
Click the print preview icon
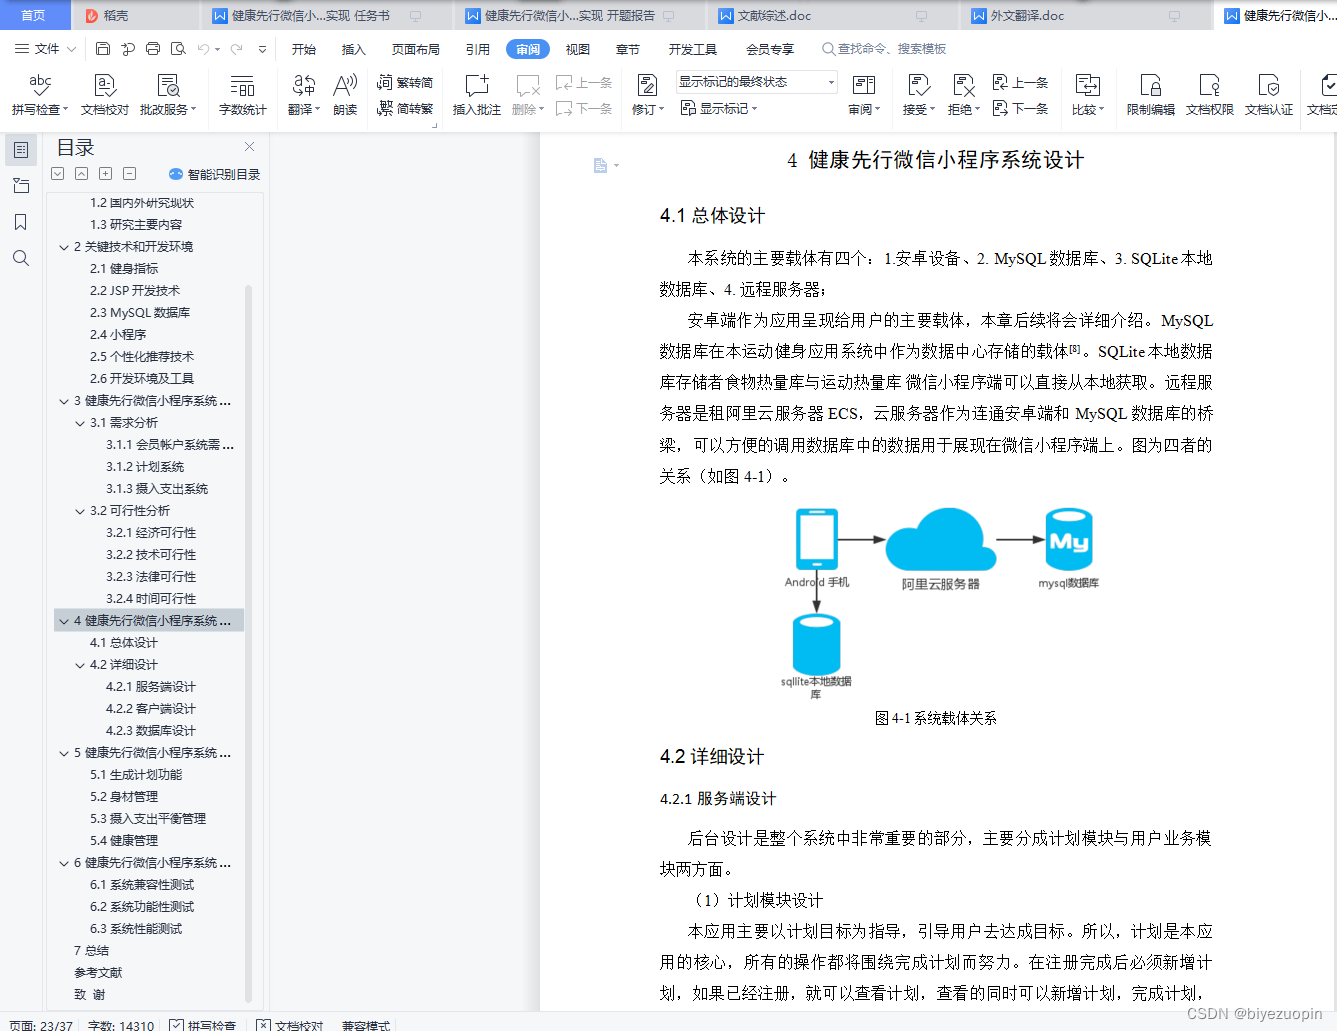coord(178,49)
